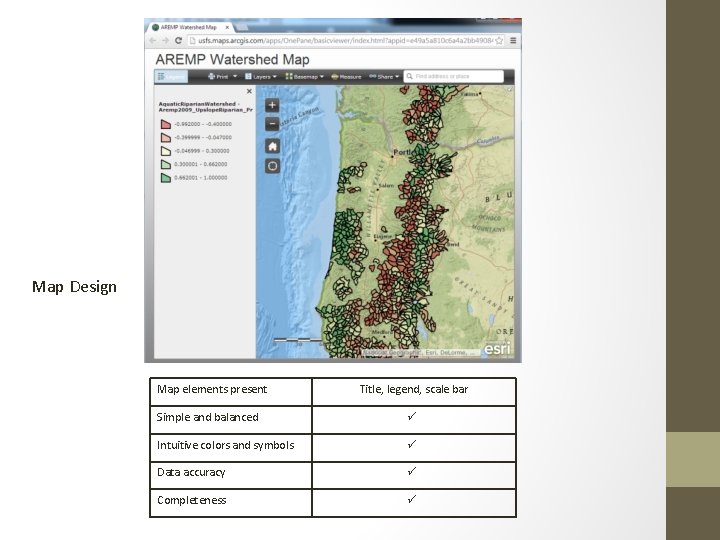The width and height of the screenshot is (720, 540).
Task: Return to the default map extent via Home
Action: pyautogui.click(x=272, y=146)
